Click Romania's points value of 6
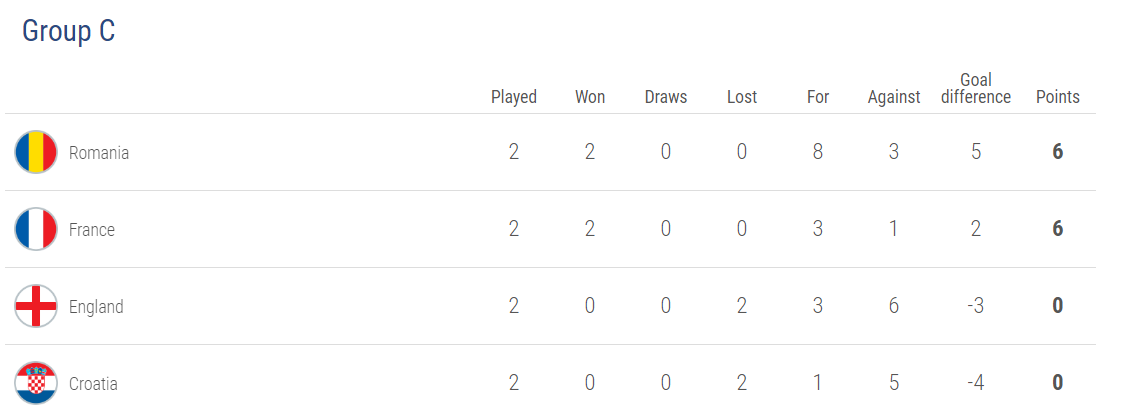Screen dimensions: 1137x417 pos(1057,152)
